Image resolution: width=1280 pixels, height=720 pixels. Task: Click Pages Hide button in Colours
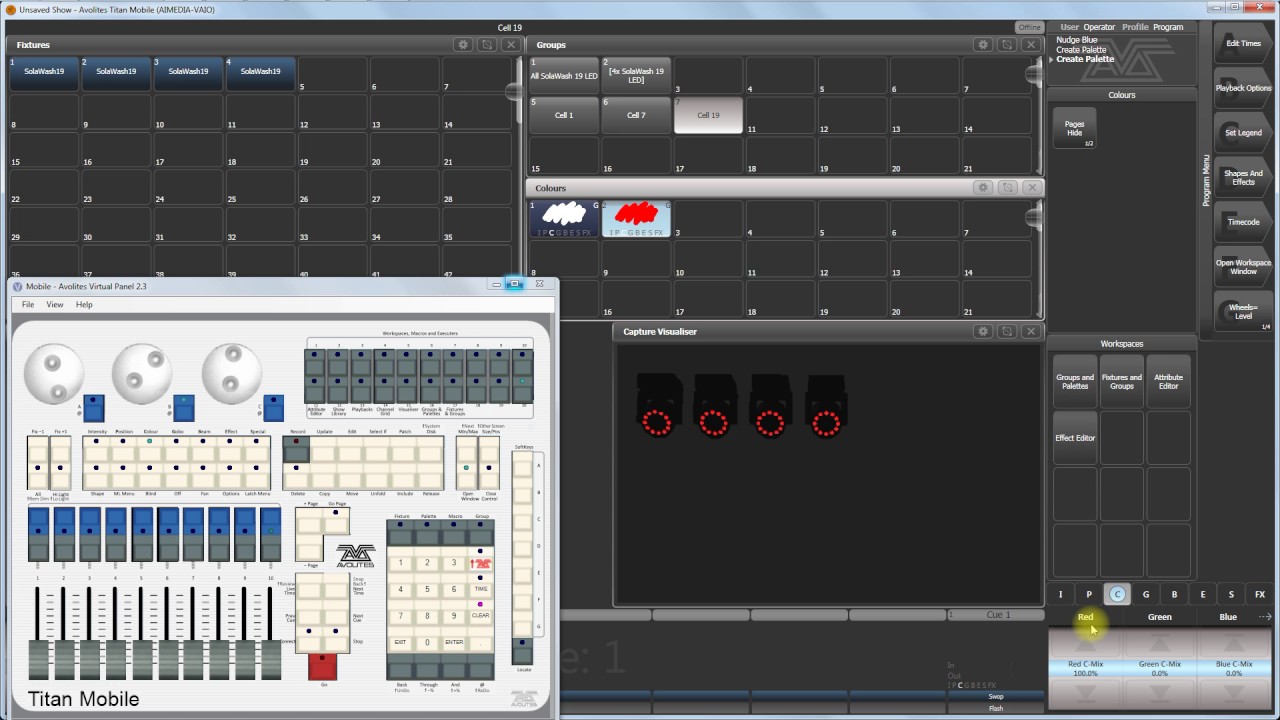(1075, 128)
